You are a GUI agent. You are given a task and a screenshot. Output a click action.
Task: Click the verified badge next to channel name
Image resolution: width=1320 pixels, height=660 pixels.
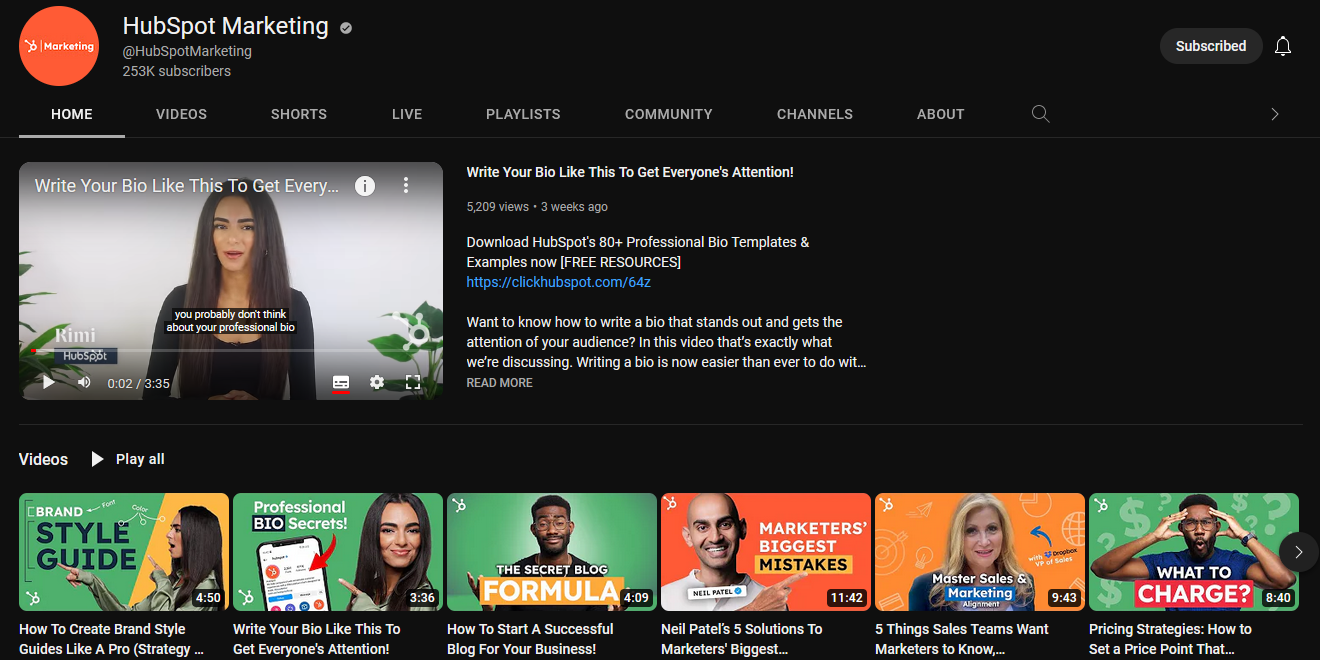(x=346, y=28)
